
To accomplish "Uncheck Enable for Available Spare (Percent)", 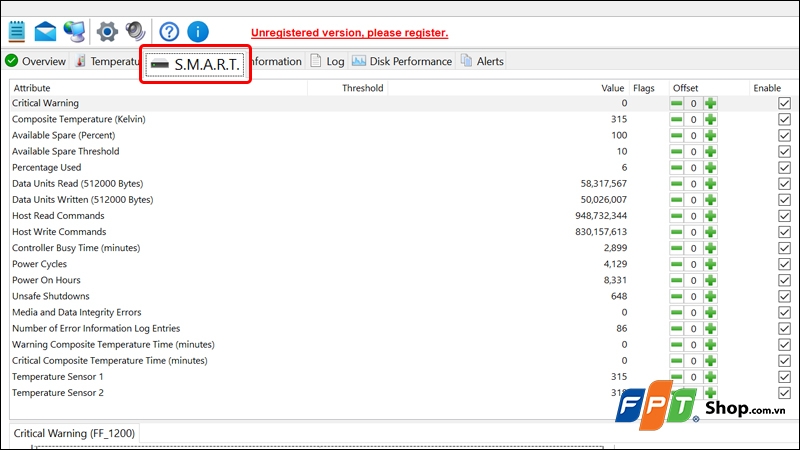I will 784,136.
